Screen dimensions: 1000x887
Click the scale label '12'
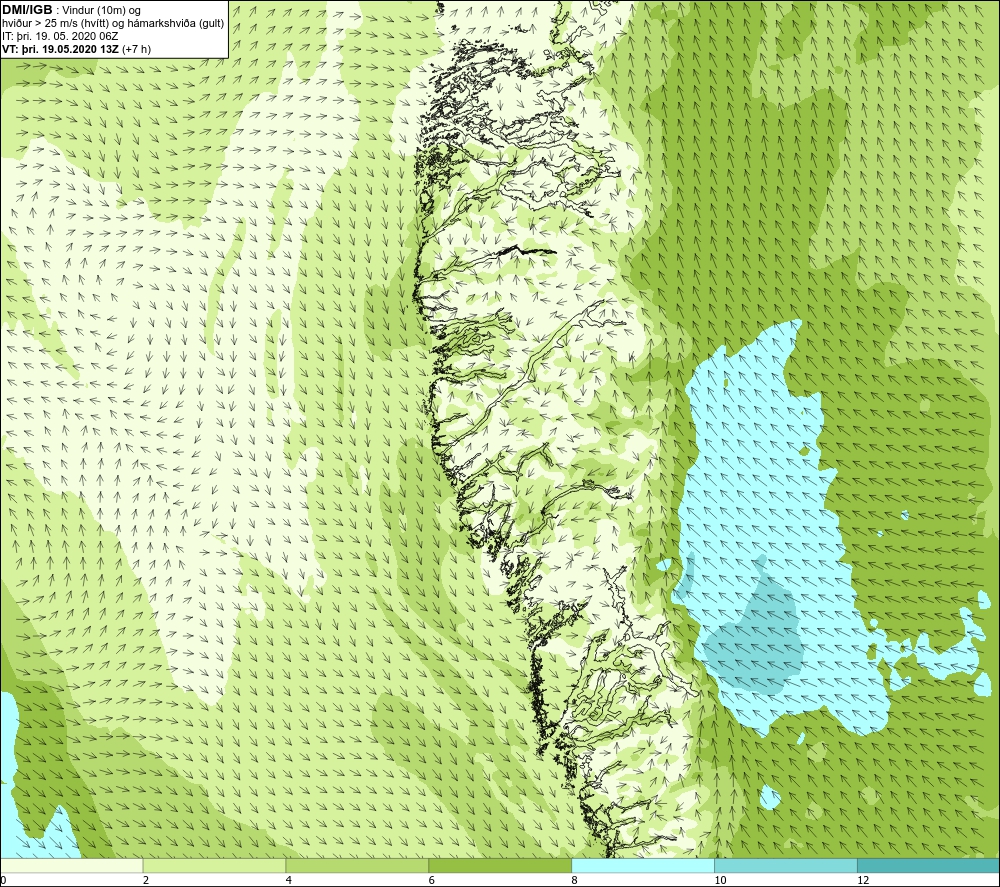[x=863, y=880]
